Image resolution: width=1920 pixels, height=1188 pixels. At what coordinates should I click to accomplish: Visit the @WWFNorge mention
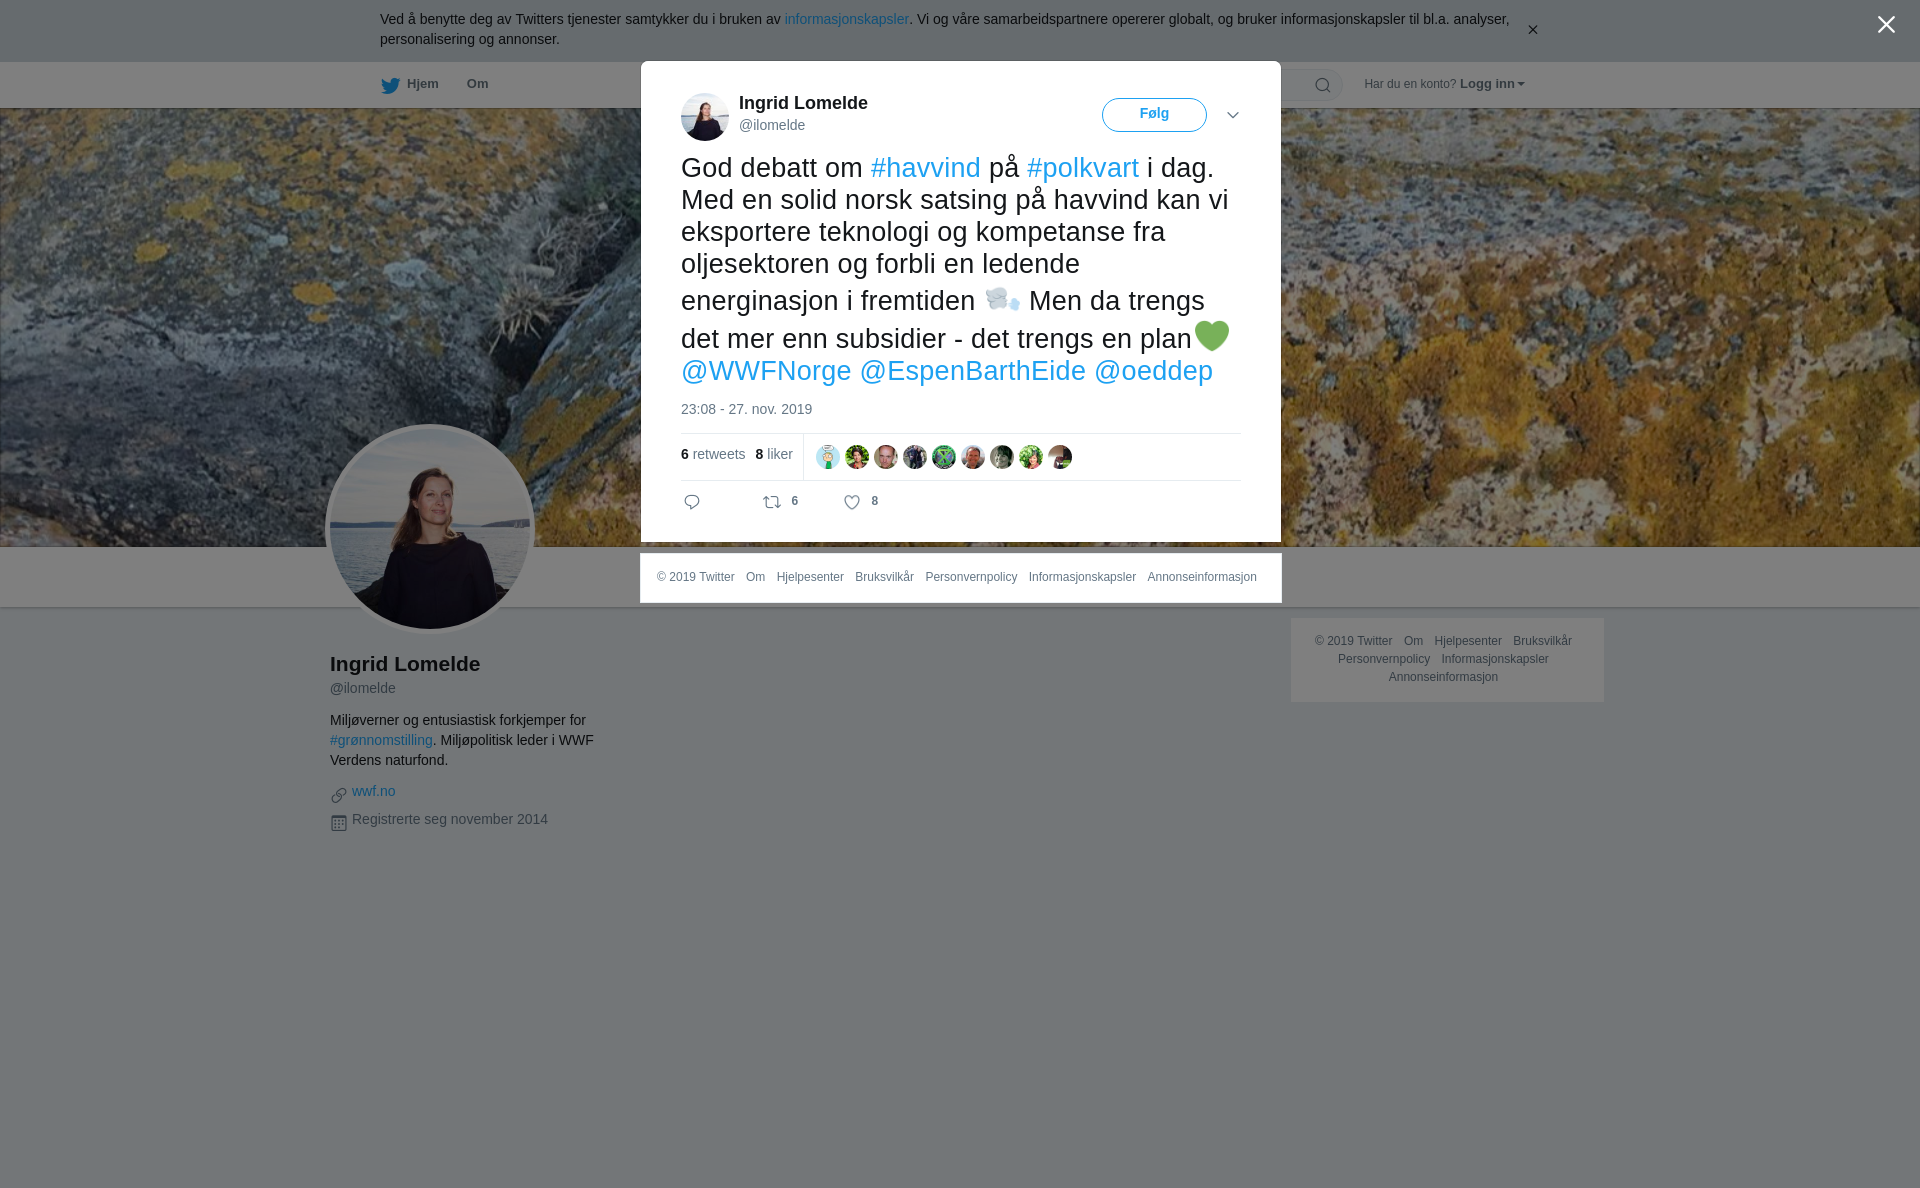coord(766,371)
